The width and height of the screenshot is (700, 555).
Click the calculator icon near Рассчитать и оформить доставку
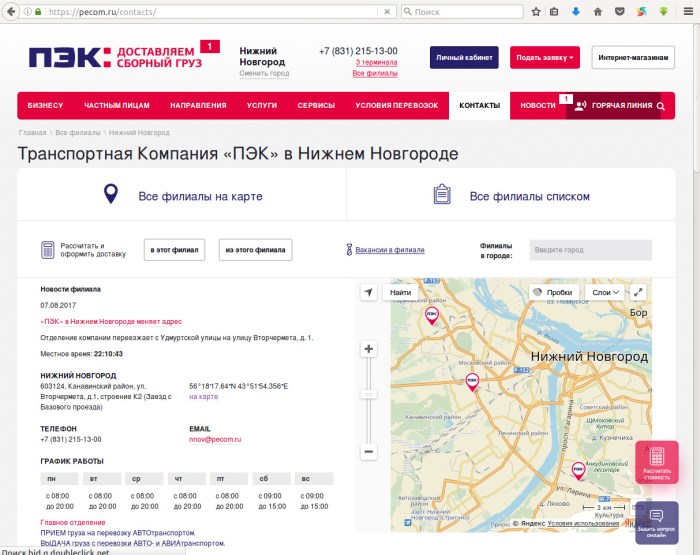pyautogui.click(x=47, y=250)
